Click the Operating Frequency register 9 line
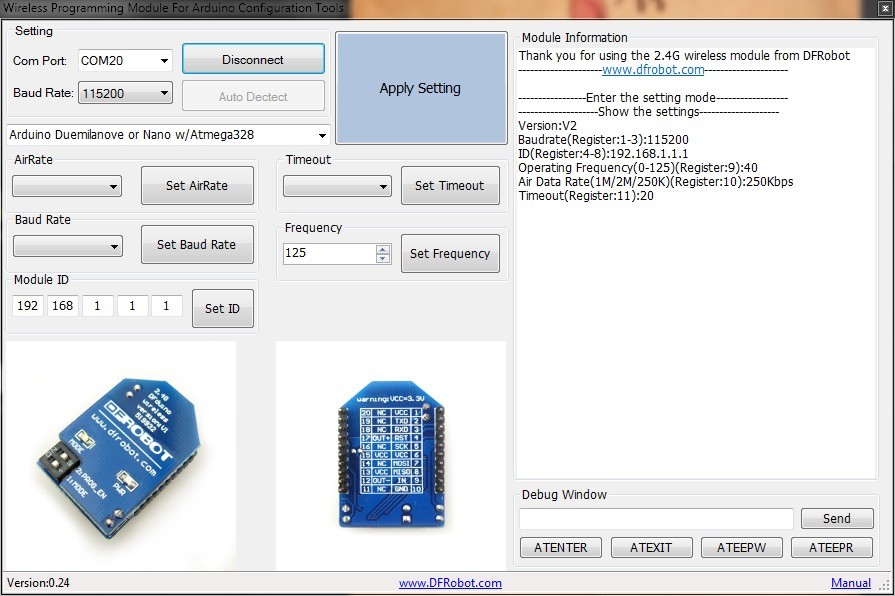895x596 pixels. click(638, 168)
